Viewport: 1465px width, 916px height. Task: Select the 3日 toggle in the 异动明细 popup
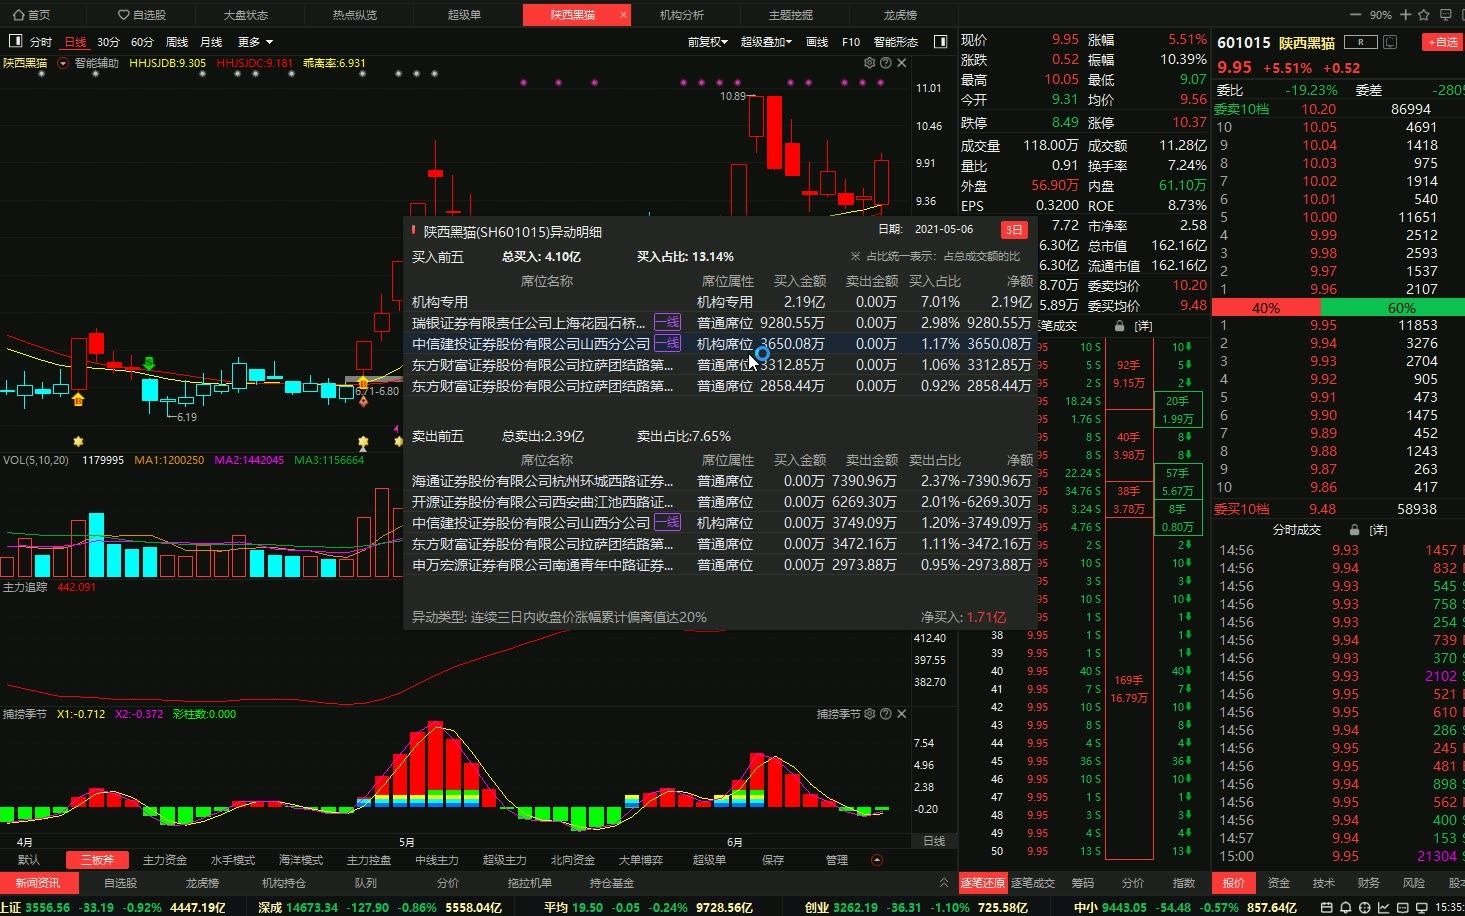point(1014,230)
